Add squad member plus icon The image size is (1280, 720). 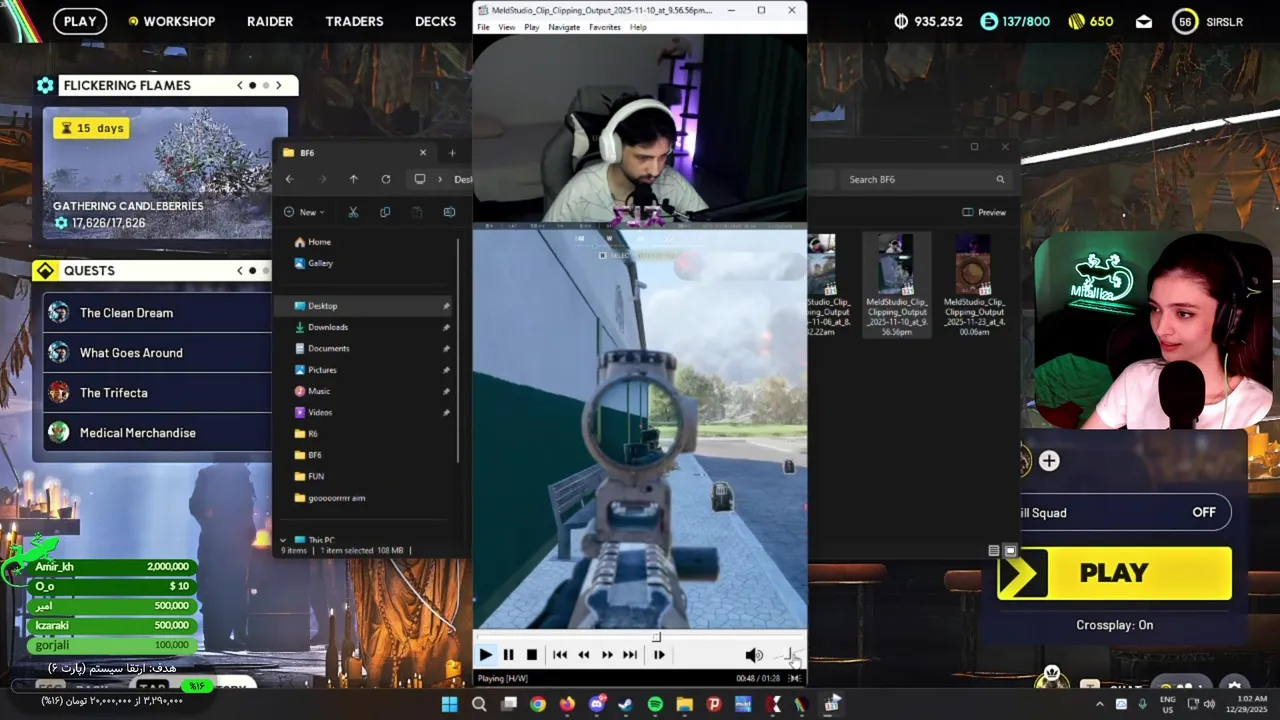[1049, 461]
